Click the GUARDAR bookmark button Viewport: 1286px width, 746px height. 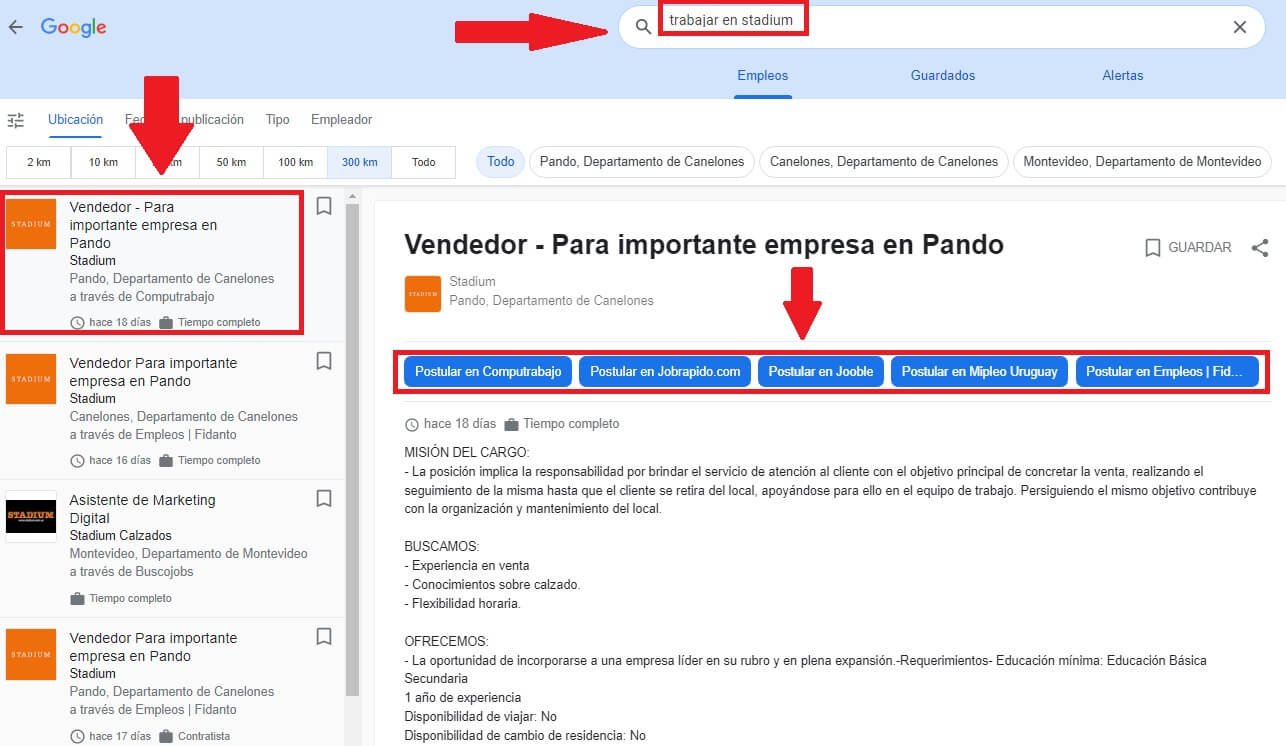pyautogui.click(x=1188, y=247)
